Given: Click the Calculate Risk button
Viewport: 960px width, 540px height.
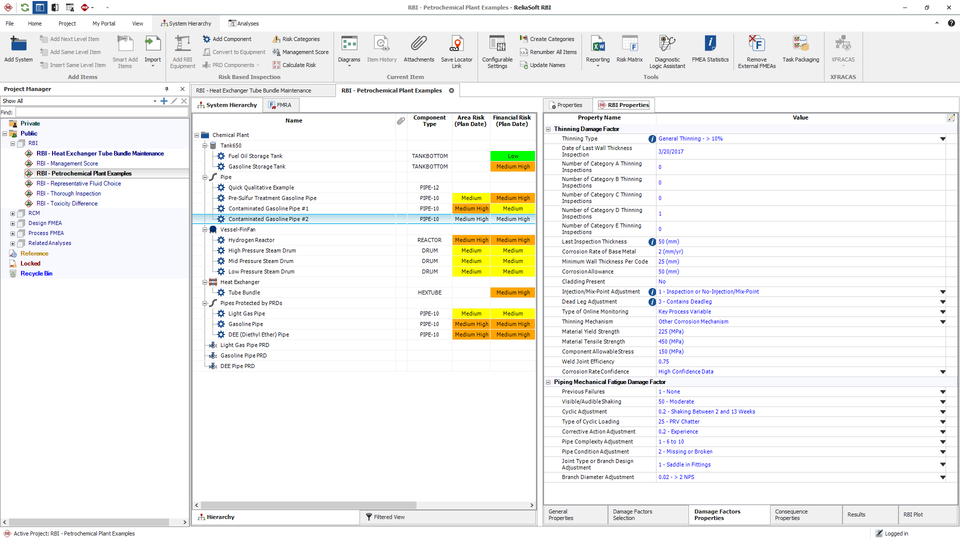Looking at the screenshot, I should [x=294, y=65].
